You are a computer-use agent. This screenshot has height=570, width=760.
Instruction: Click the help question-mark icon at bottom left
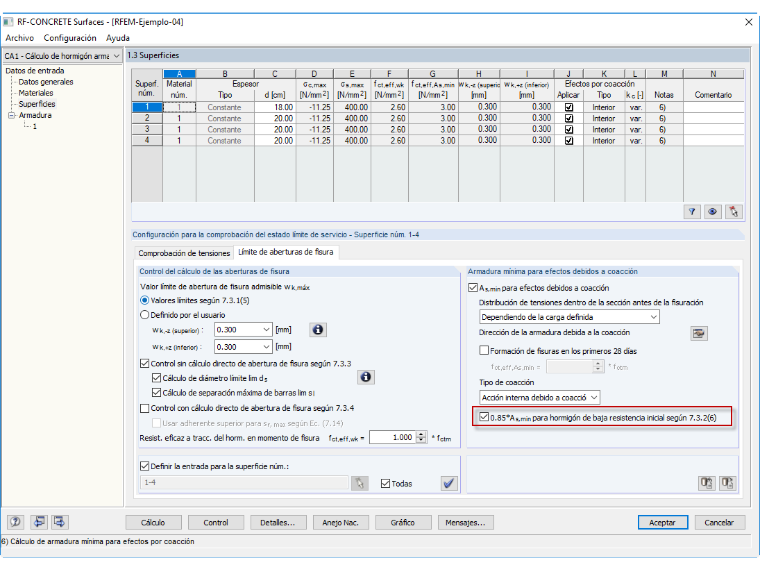pyautogui.click(x=16, y=522)
